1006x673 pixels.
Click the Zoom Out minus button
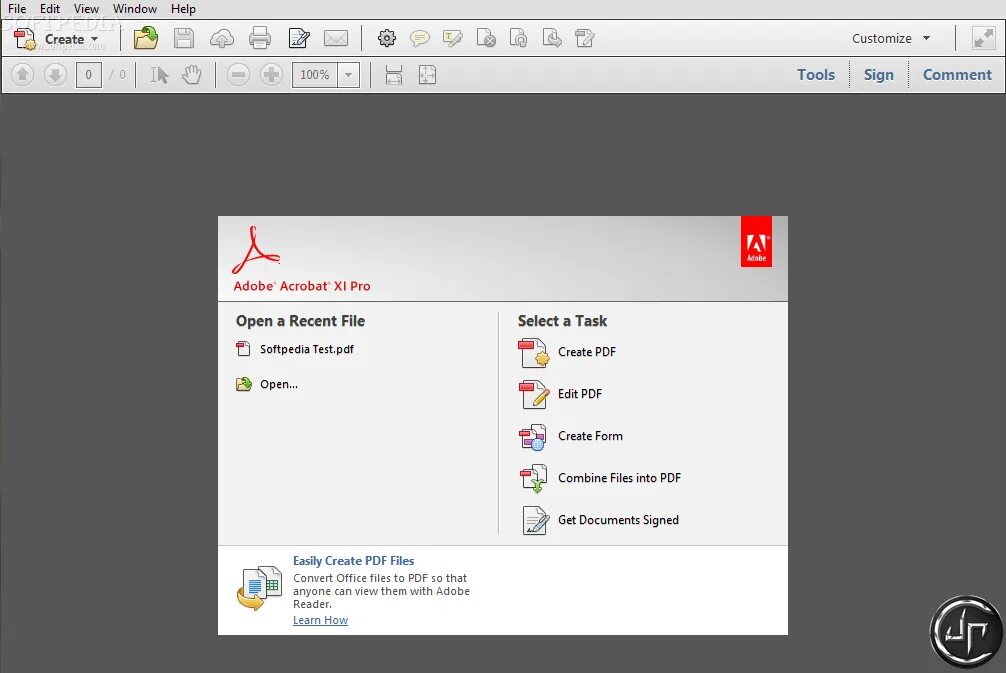(x=238, y=75)
